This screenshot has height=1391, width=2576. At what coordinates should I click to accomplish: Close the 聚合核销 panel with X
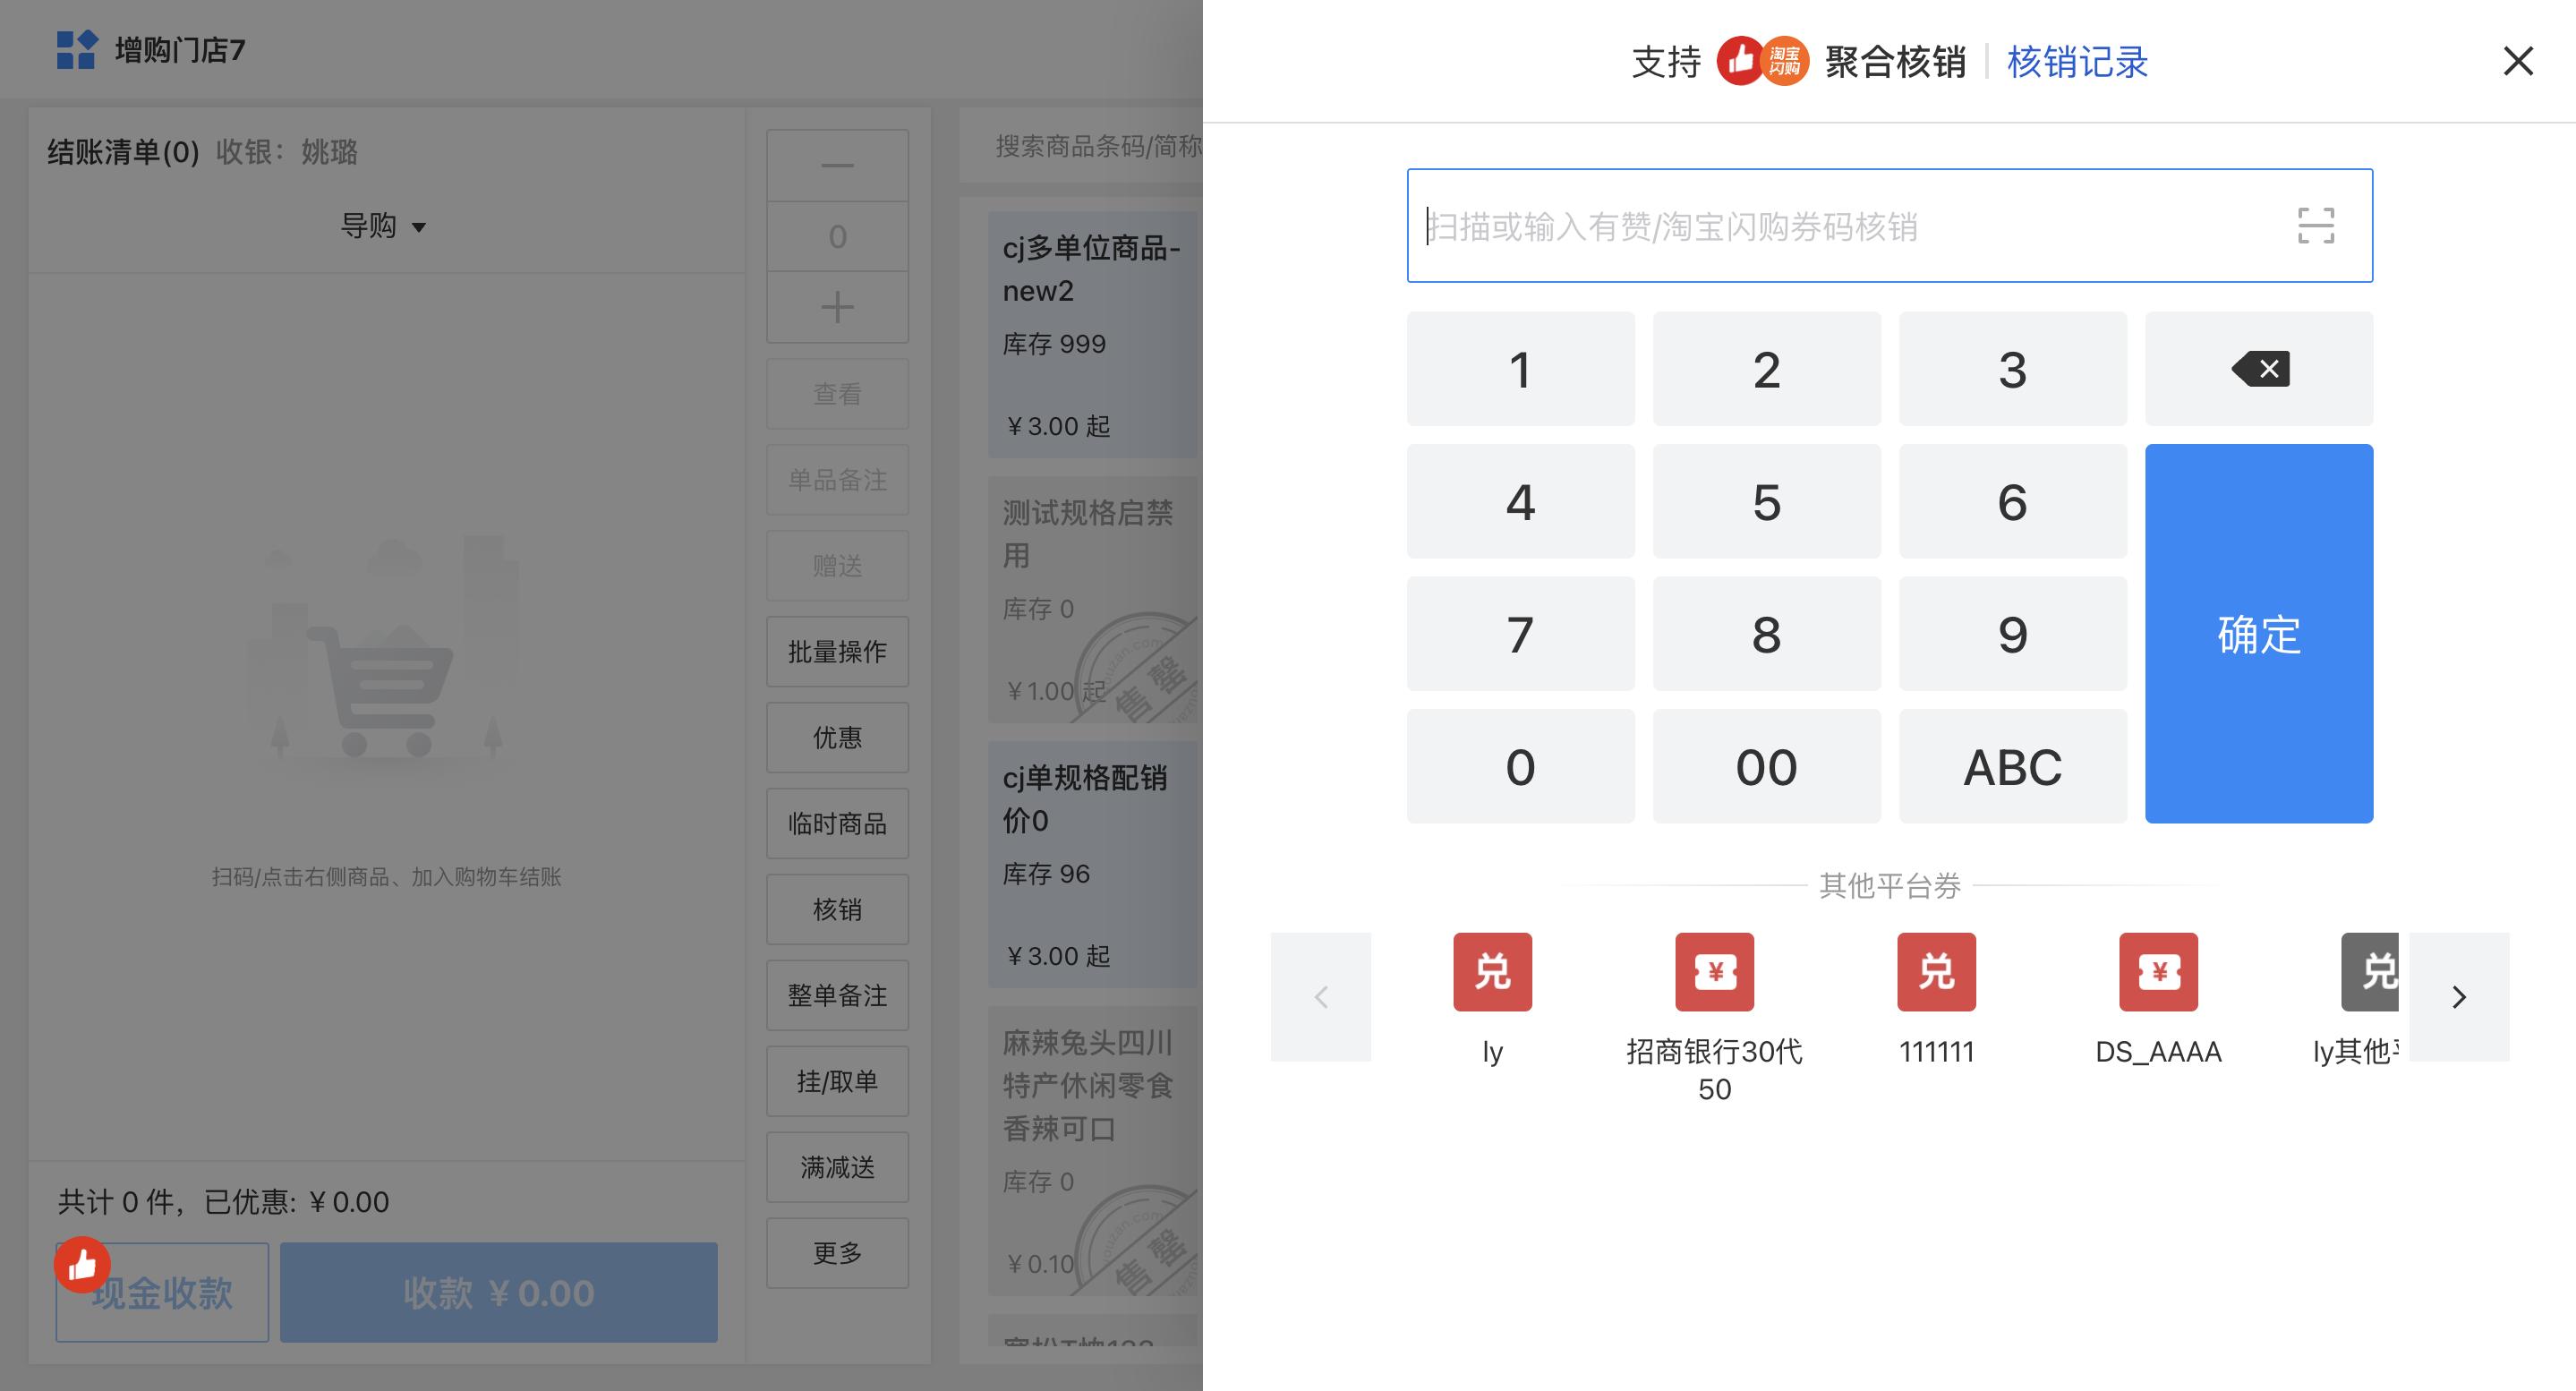(2517, 61)
